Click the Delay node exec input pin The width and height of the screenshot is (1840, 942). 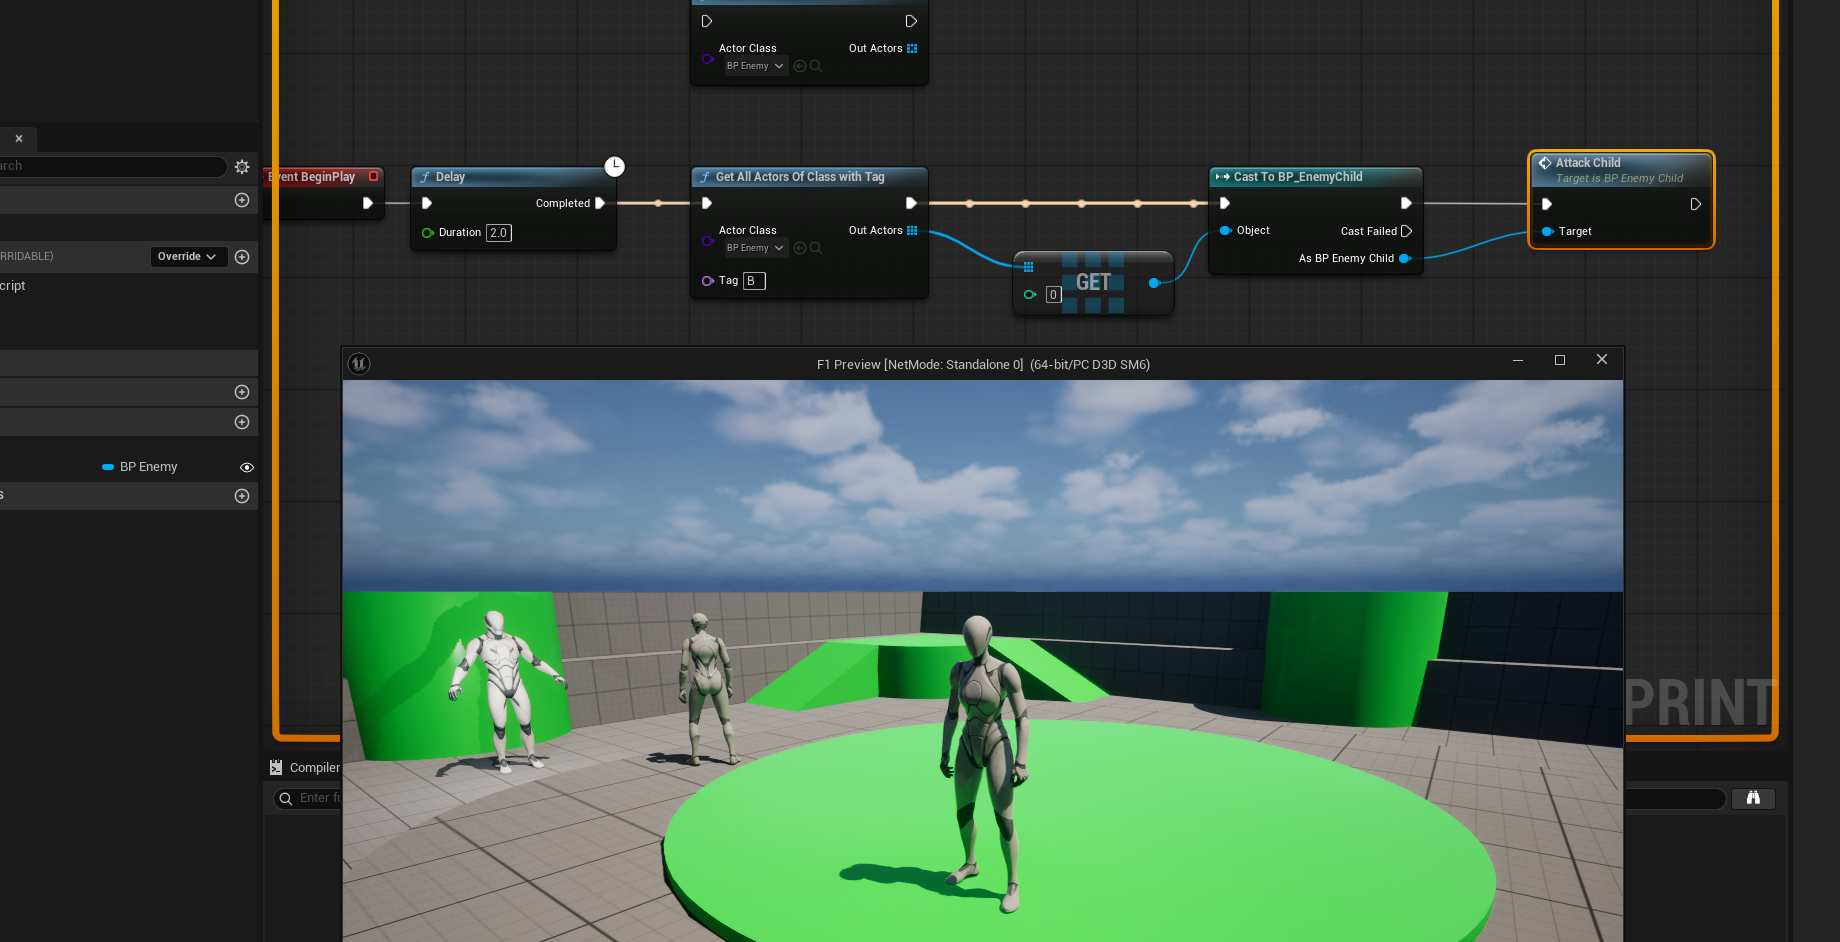point(427,203)
